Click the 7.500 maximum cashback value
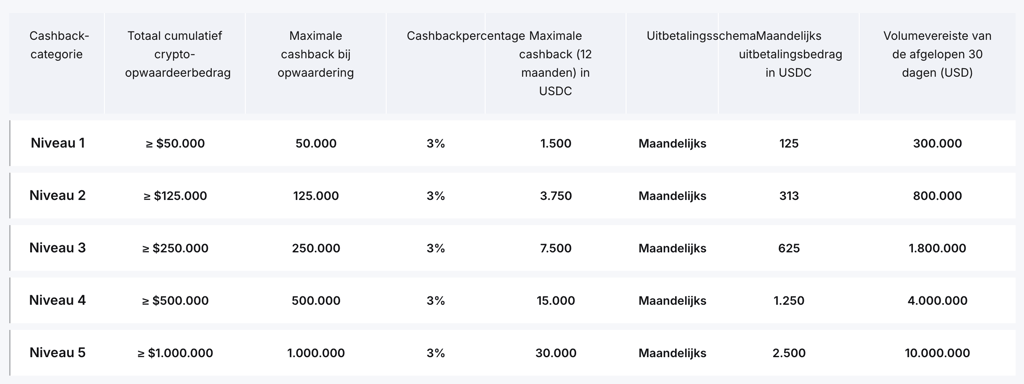 [556, 248]
